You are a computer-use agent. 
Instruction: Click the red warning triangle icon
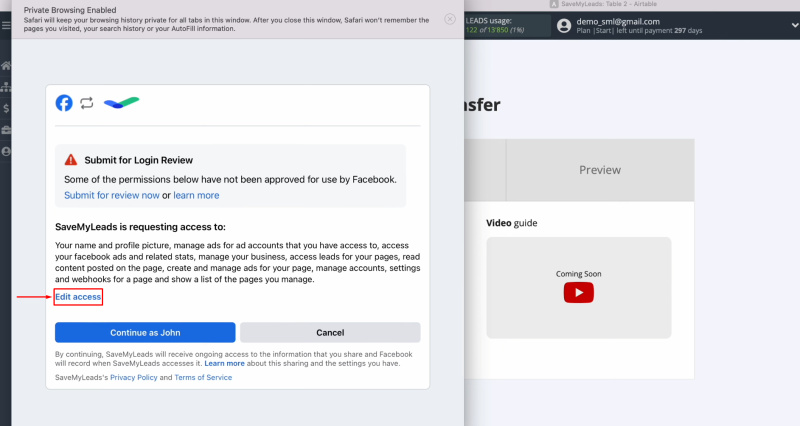[71, 160]
